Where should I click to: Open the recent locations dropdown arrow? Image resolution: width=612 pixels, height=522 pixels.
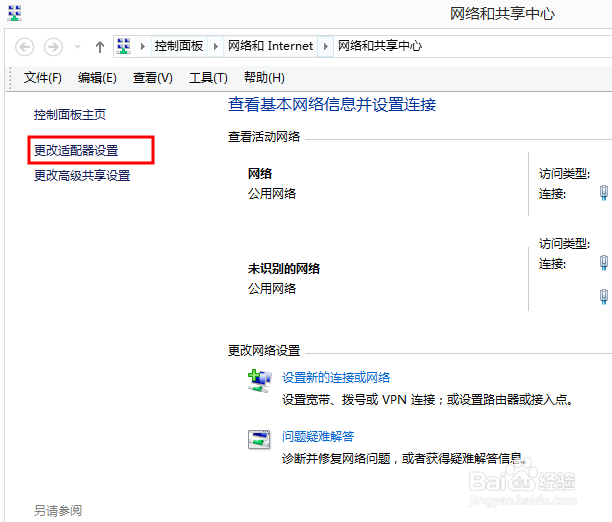tap(77, 47)
